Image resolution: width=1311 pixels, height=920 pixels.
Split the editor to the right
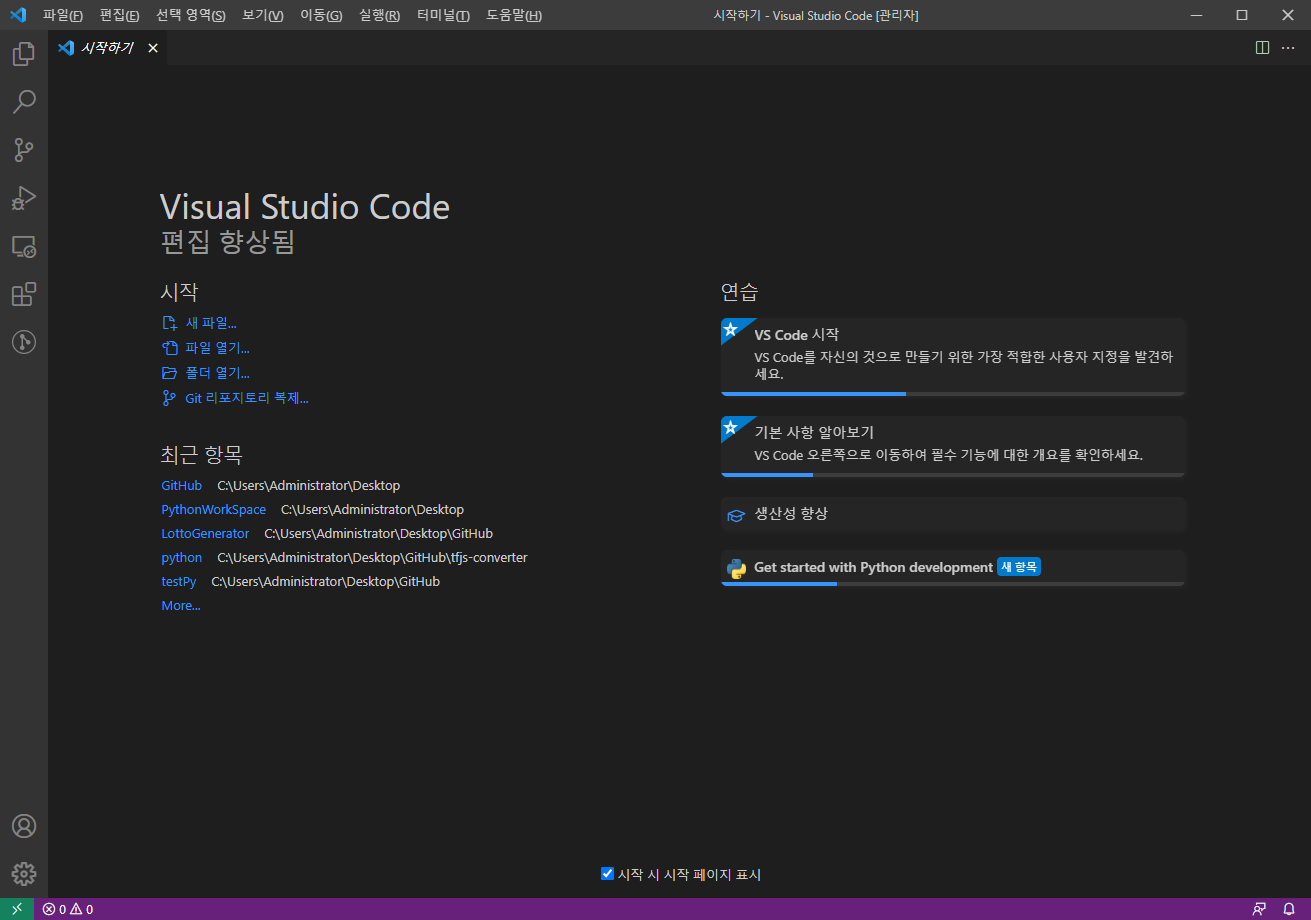tap(1262, 48)
